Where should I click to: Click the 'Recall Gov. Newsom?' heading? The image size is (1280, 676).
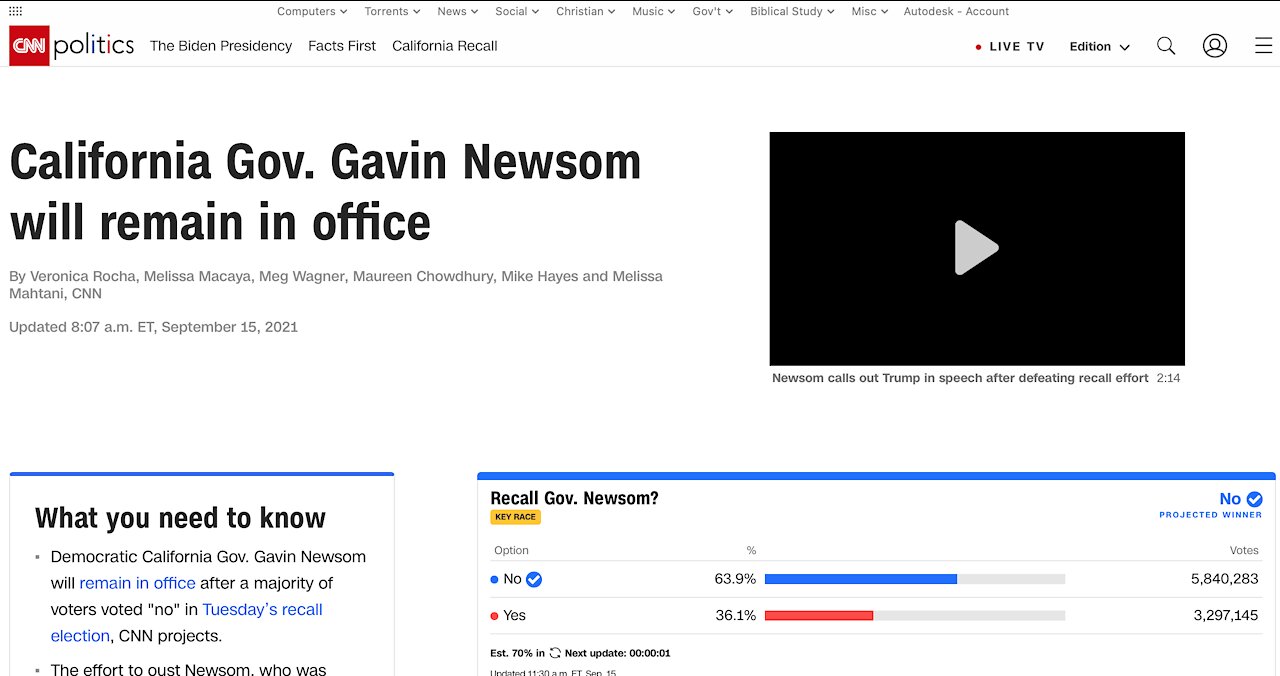(x=574, y=498)
